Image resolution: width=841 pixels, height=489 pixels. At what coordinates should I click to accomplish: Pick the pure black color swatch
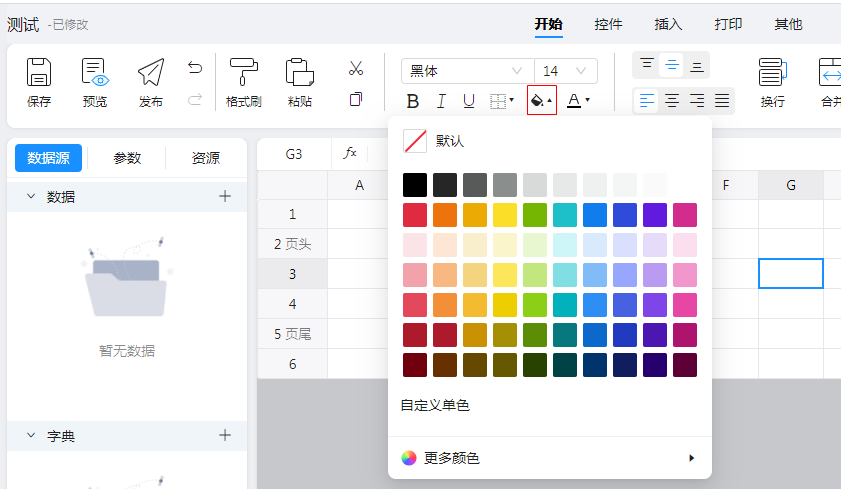415,185
